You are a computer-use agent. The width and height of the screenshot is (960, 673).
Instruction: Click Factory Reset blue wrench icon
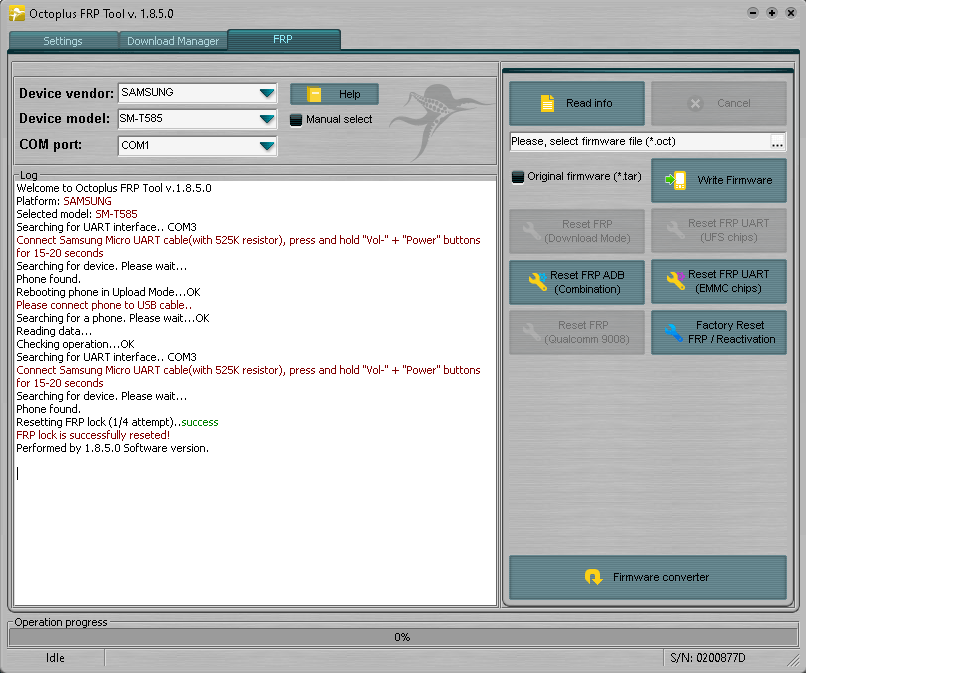[673, 333]
